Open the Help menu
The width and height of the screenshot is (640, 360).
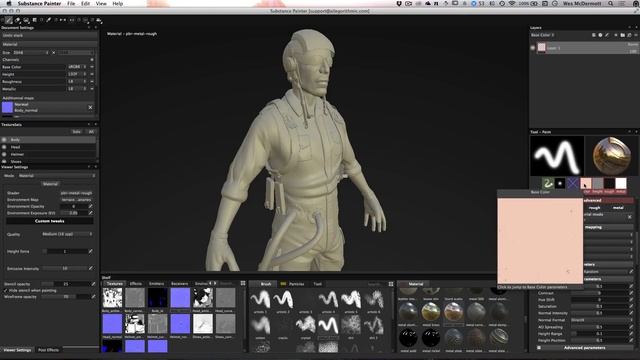(x=118, y=4)
